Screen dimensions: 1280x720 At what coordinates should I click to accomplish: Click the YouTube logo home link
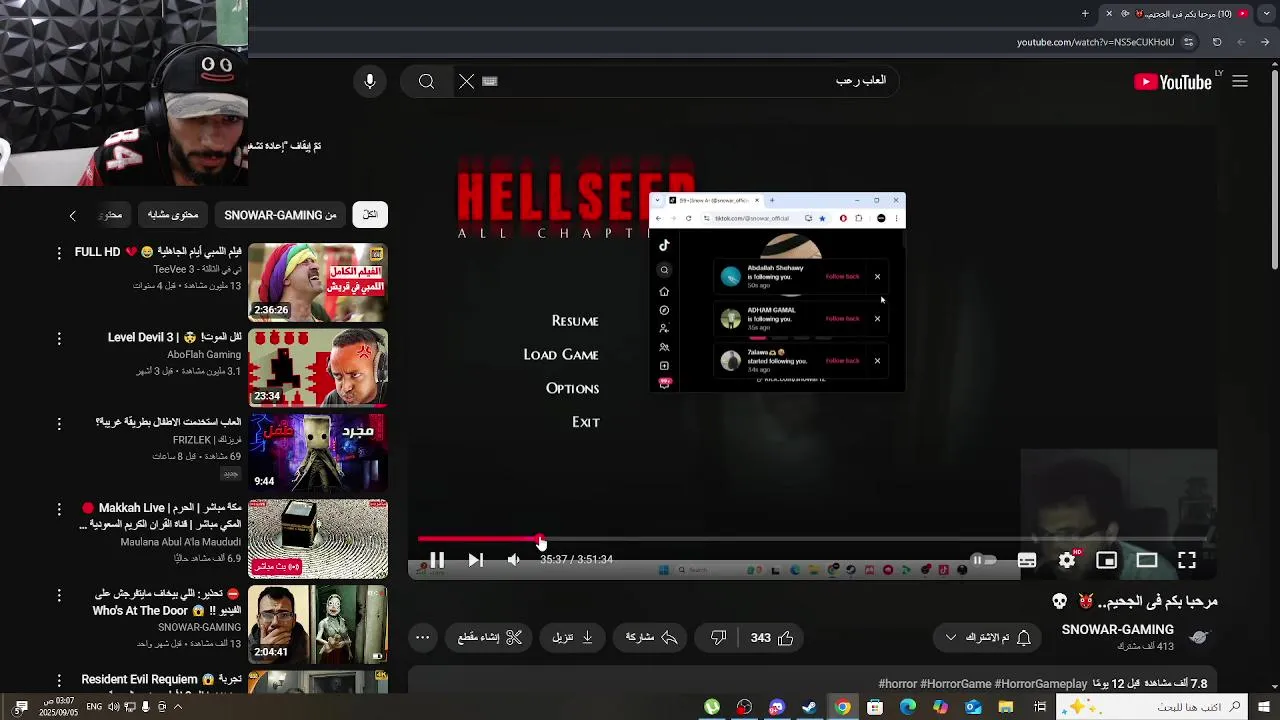(x=1173, y=82)
